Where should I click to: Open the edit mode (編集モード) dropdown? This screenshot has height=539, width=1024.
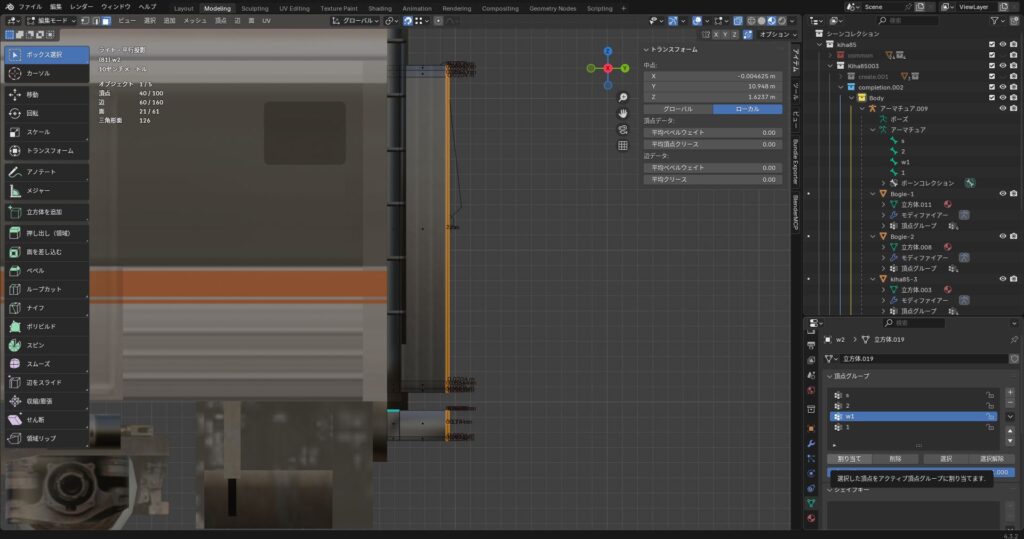[x=53, y=20]
